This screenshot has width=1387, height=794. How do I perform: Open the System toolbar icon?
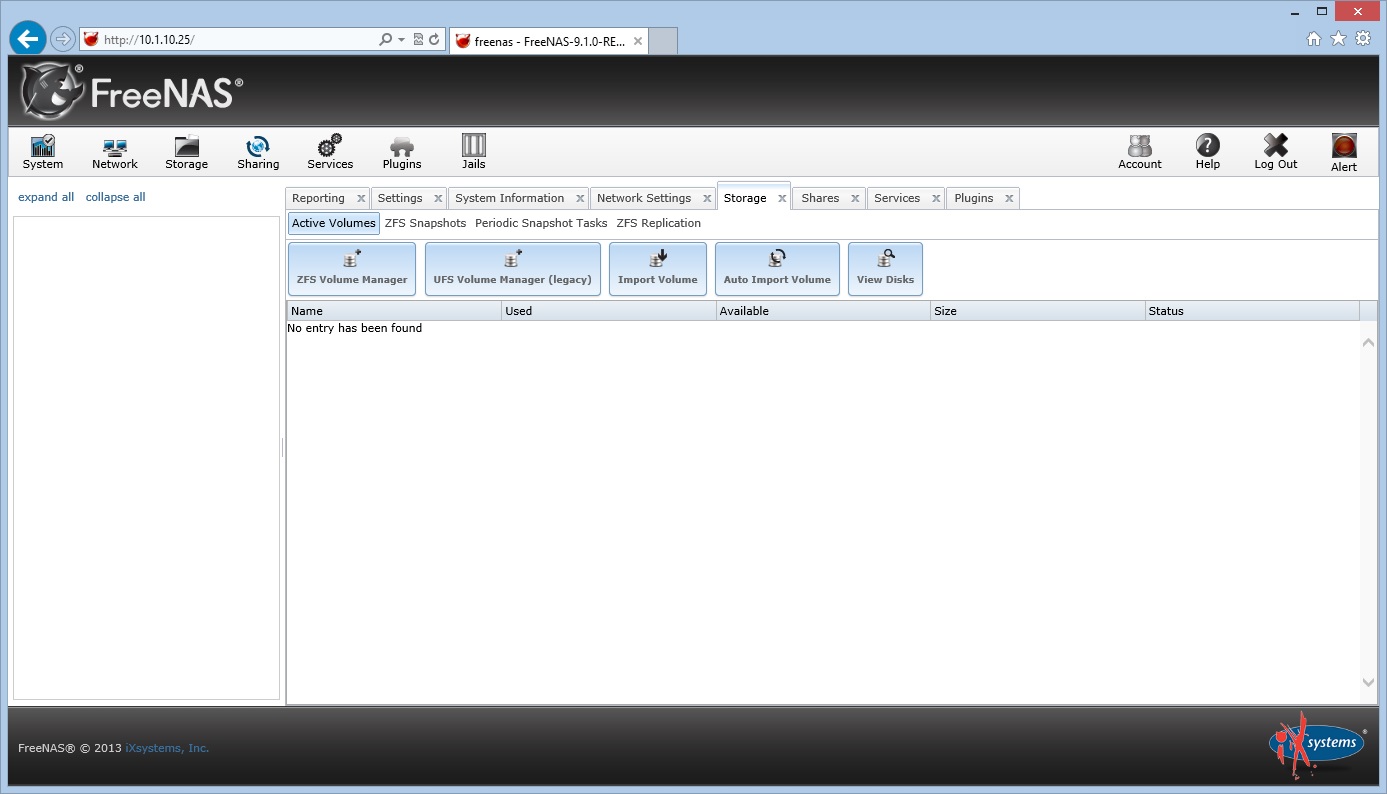point(42,153)
